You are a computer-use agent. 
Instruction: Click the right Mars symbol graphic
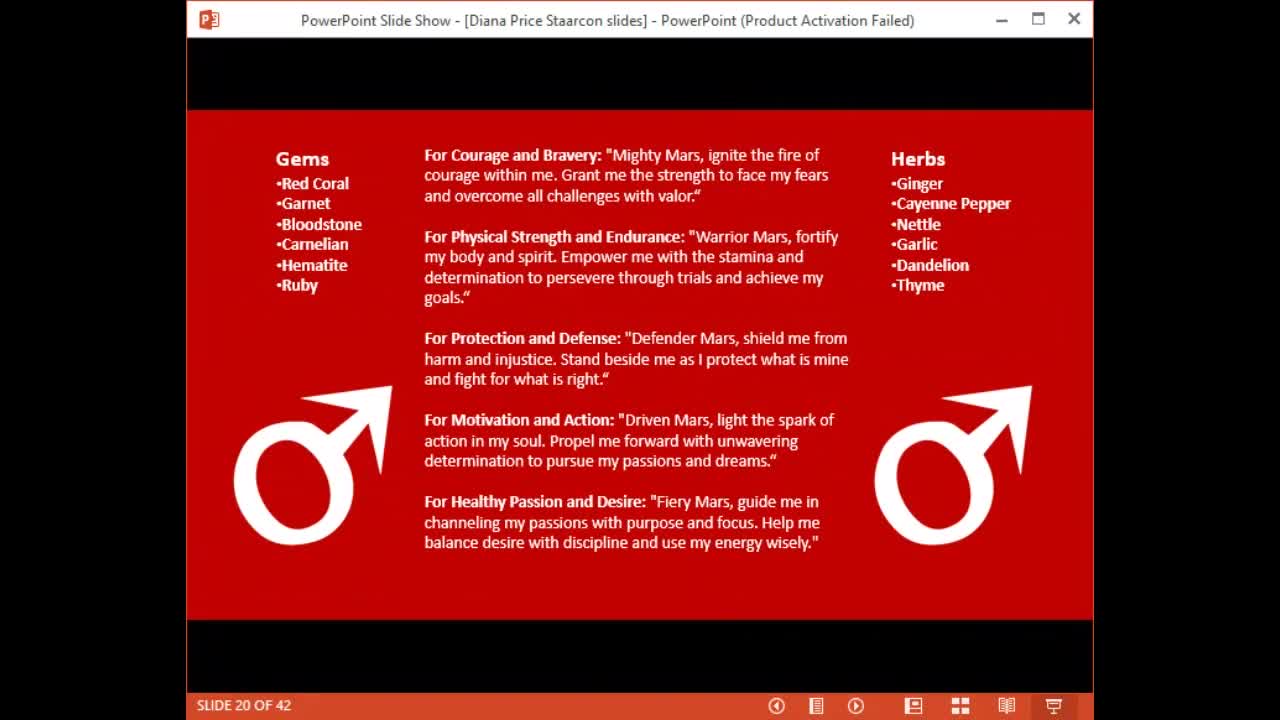953,465
